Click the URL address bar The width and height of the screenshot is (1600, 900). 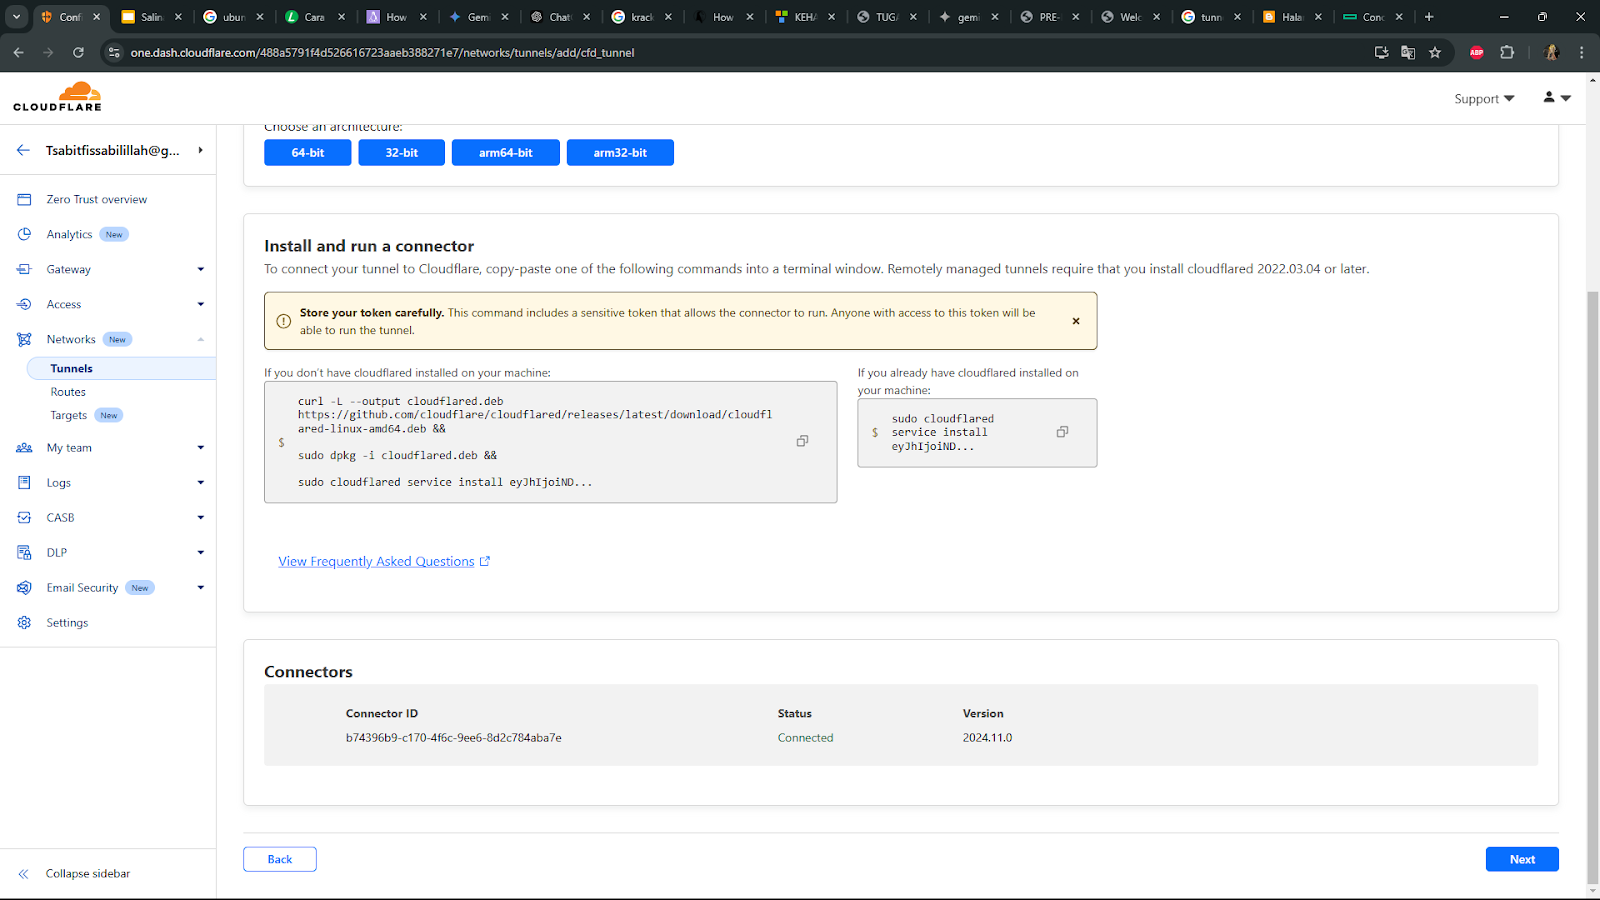click(740, 53)
